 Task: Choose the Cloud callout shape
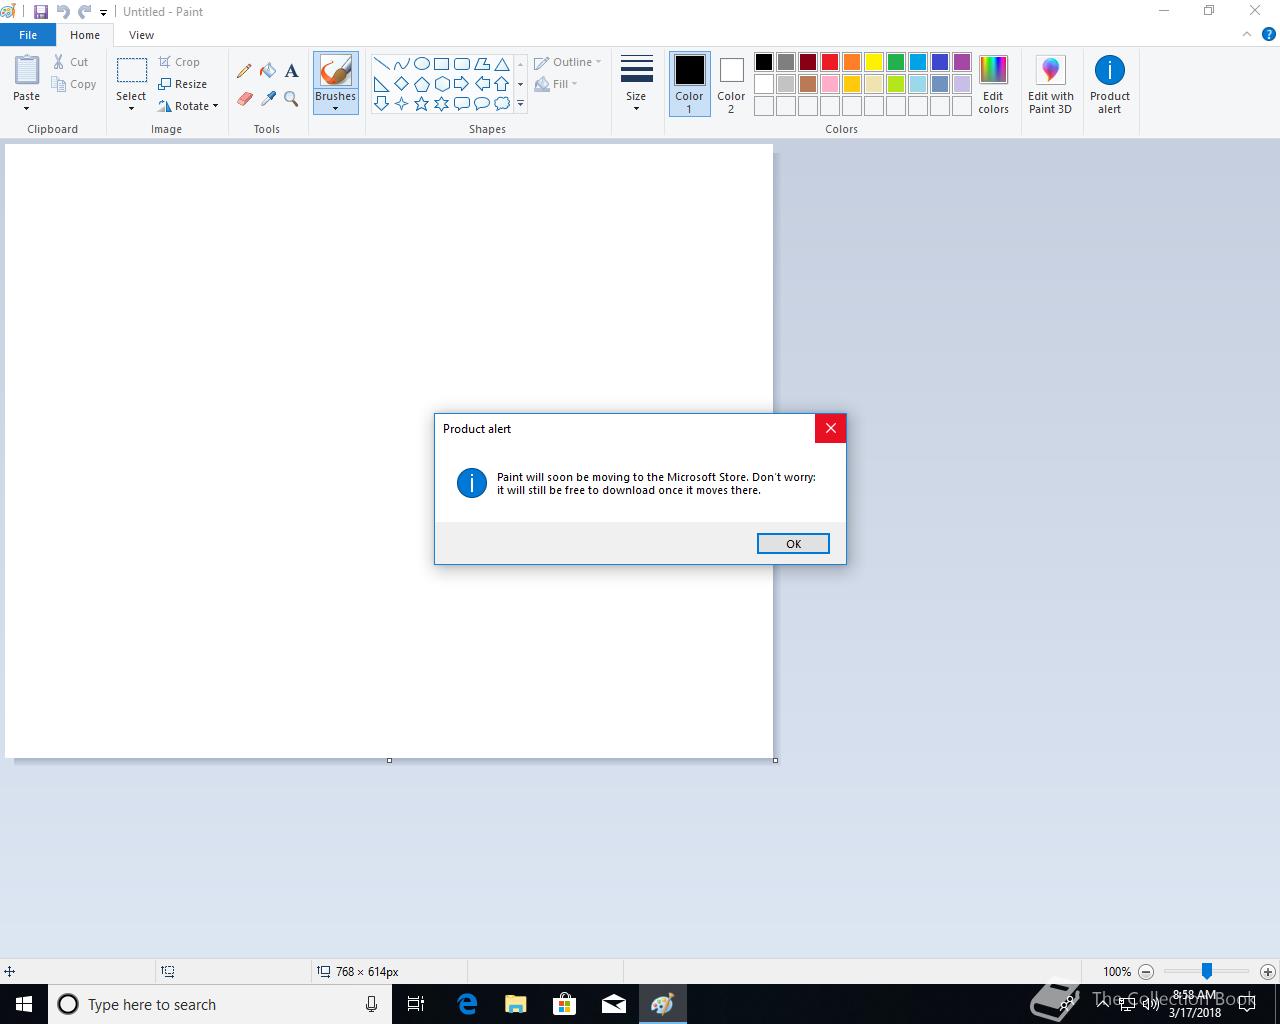[501, 104]
